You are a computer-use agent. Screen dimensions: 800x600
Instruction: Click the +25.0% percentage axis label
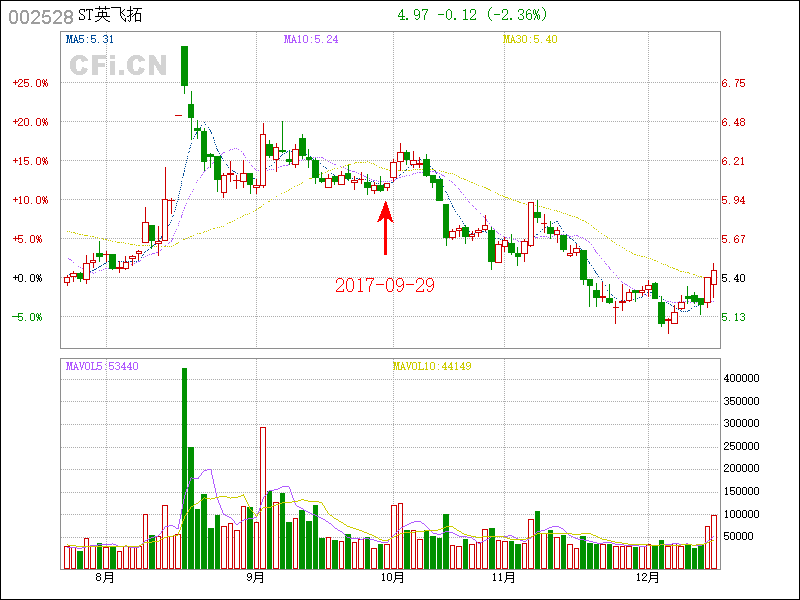(x=31, y=83)
